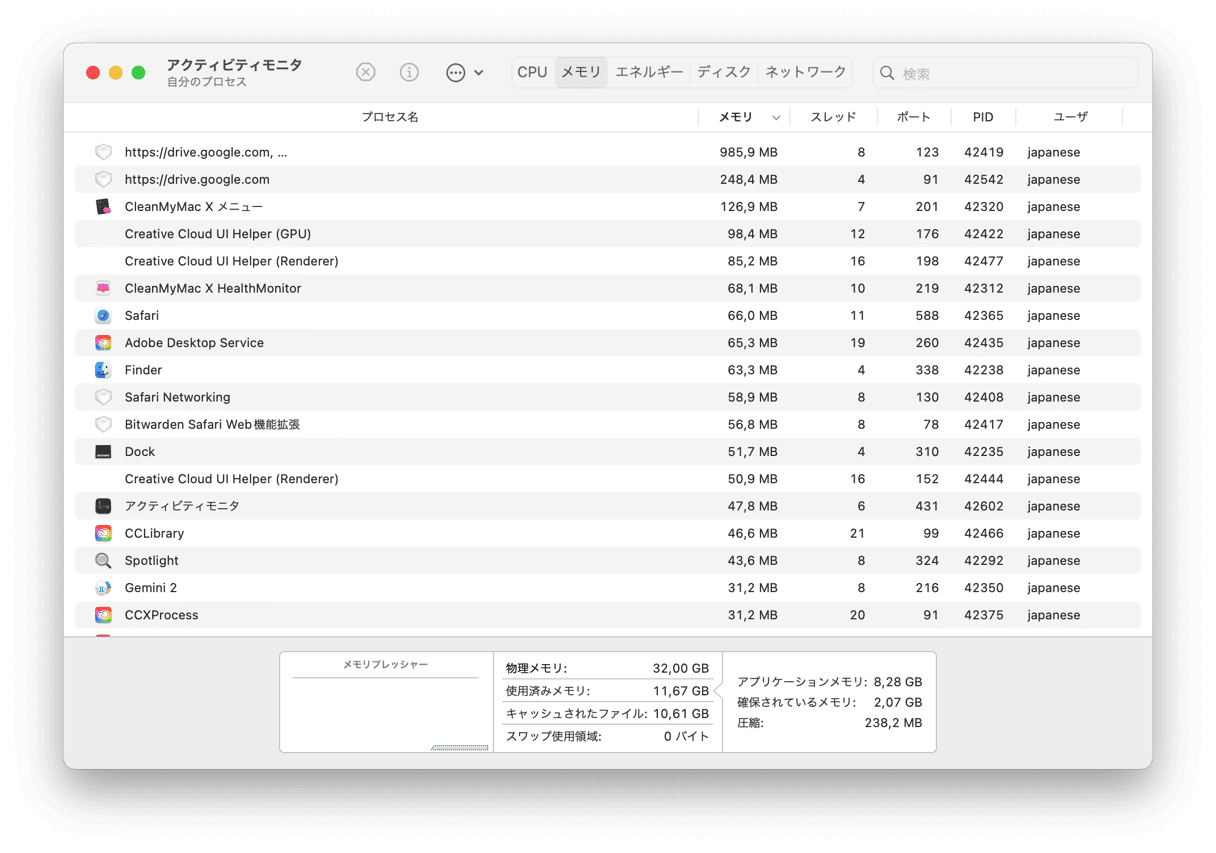
Task: Switch to the エネルギー tab
Action: (x=649, y=73)
